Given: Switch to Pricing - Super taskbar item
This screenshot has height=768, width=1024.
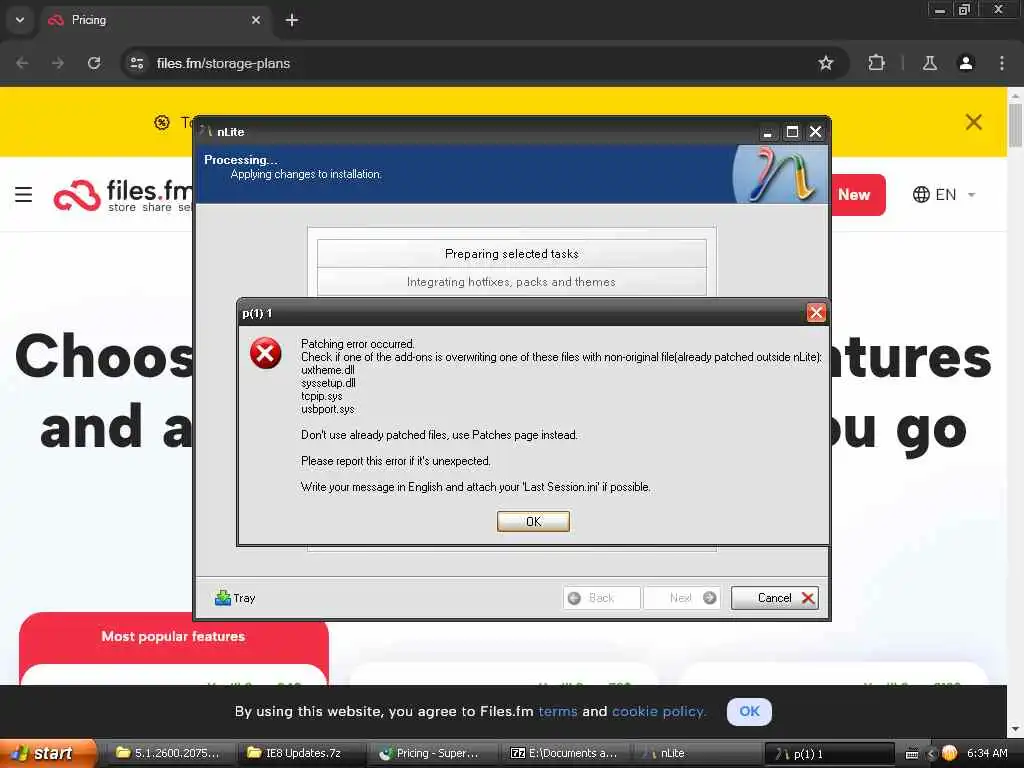Looking at the screenshot, I should tap(432, 753).
